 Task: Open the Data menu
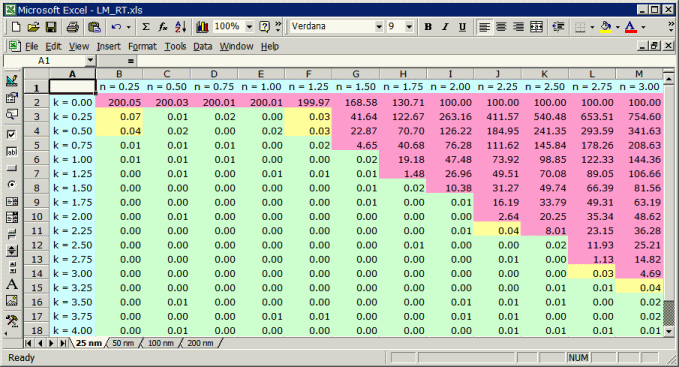(x=202, y=46)
